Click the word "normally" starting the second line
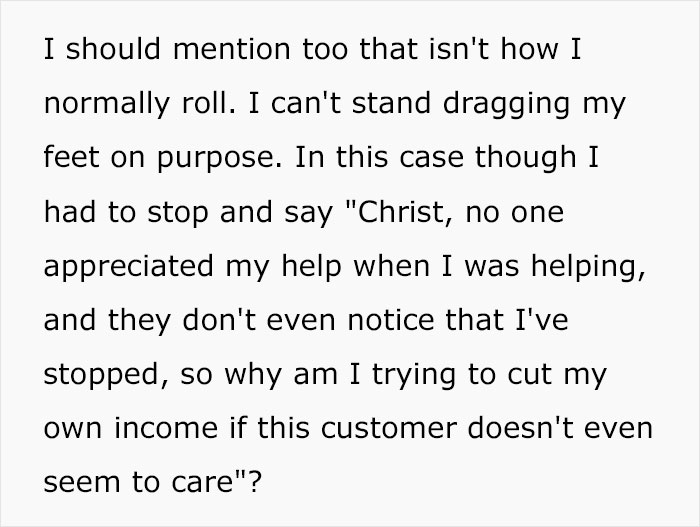The width and height of the screenshot is (700, 527). pos(106,105)
